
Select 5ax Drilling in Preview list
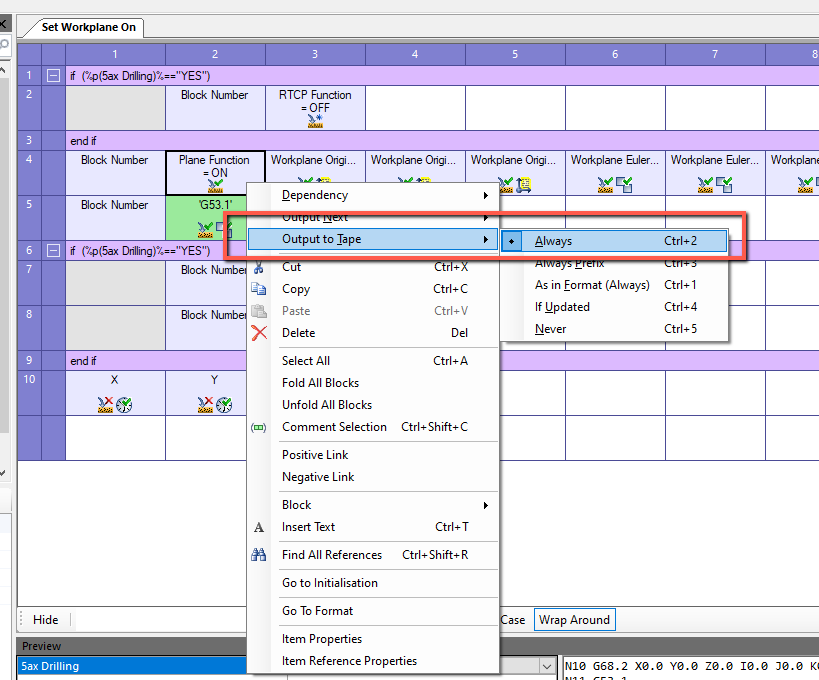click(x=132, y=666)
